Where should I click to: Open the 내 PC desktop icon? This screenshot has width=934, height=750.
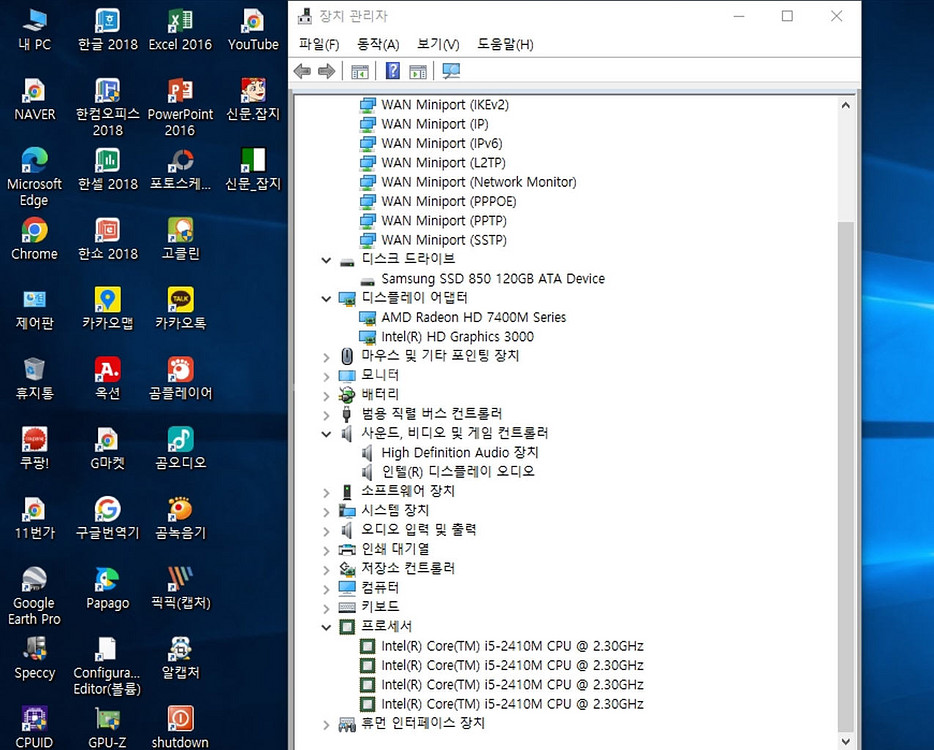point(35,30)
